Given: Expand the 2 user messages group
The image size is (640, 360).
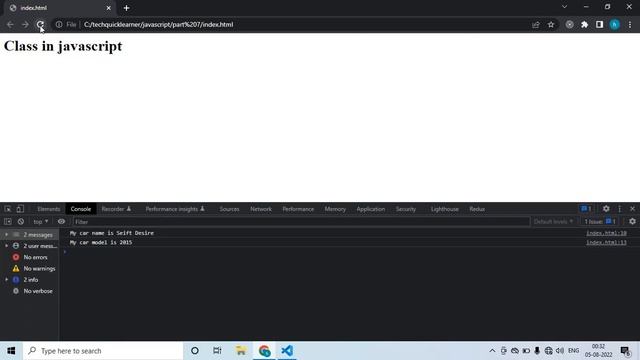Looking at the screenshot, I should [x=7, y=246].
